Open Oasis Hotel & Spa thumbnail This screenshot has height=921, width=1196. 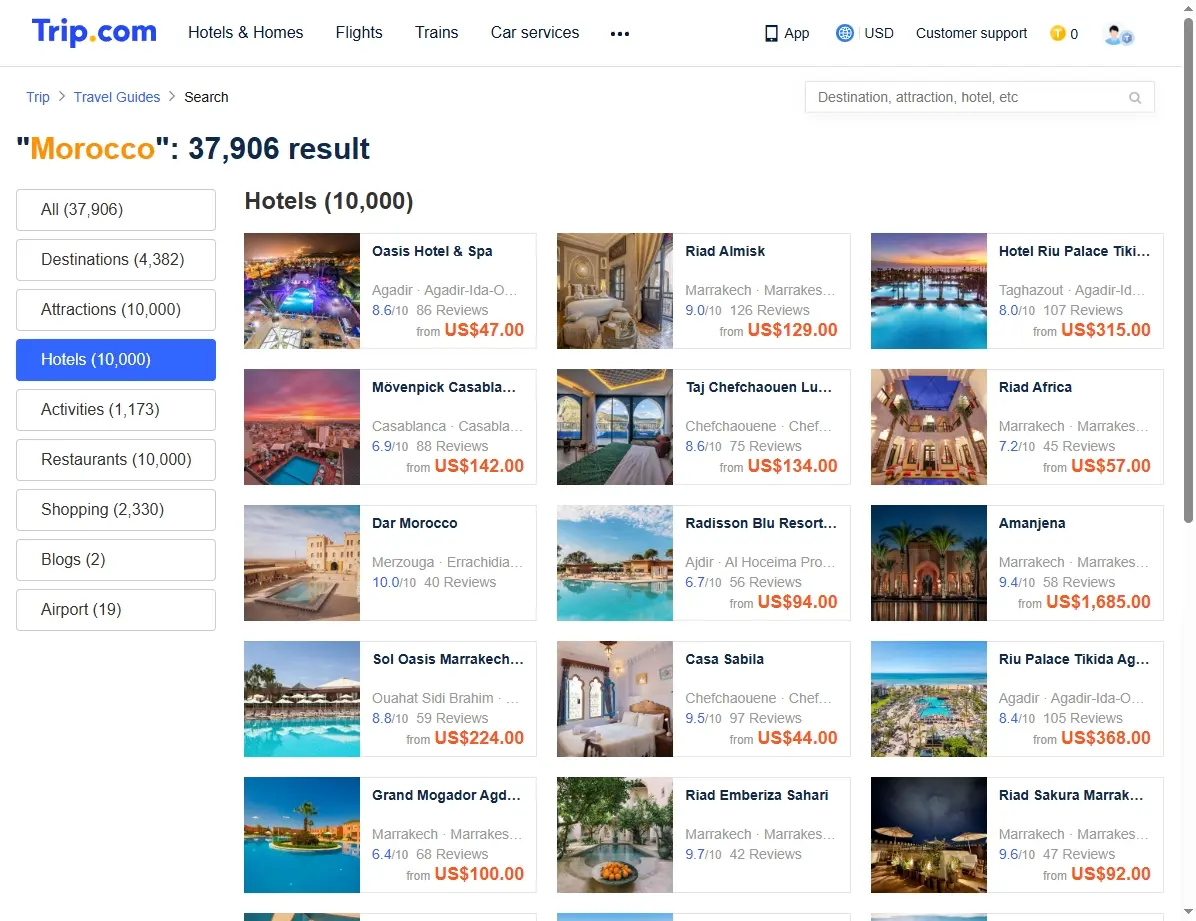[302, 291]
